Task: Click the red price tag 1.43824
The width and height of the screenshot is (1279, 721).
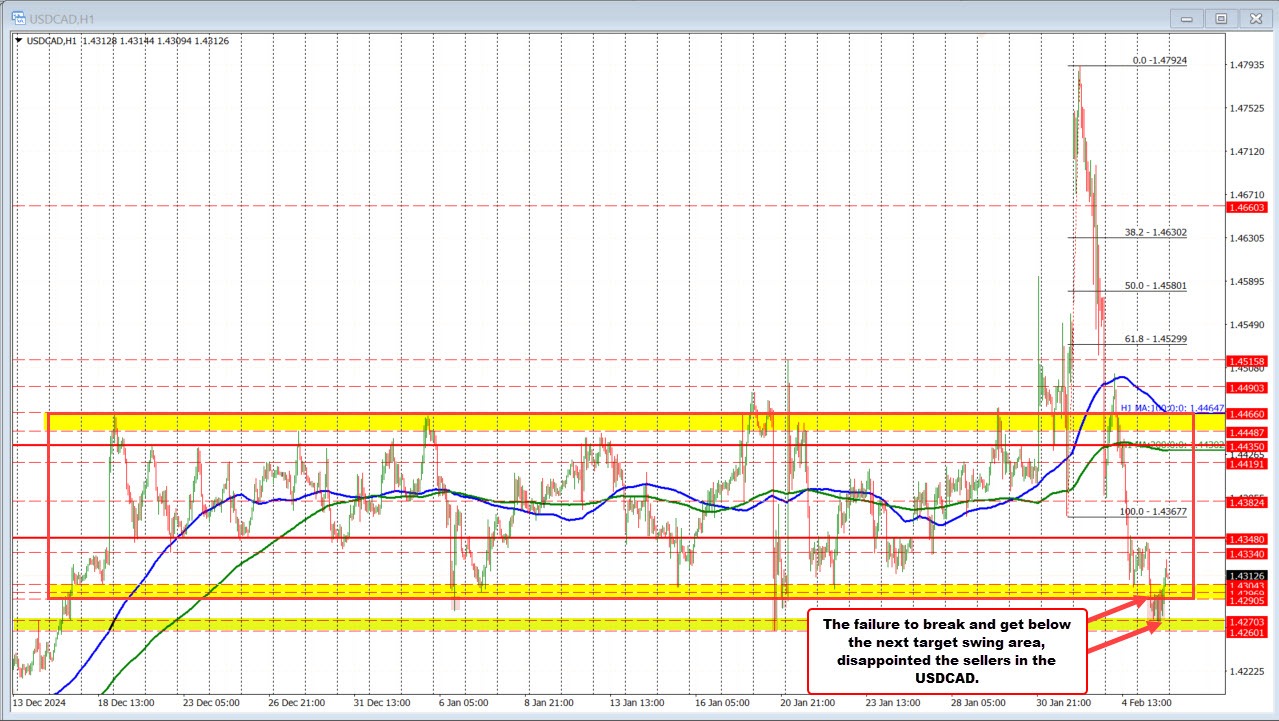Action: (x=1247, y=502)
